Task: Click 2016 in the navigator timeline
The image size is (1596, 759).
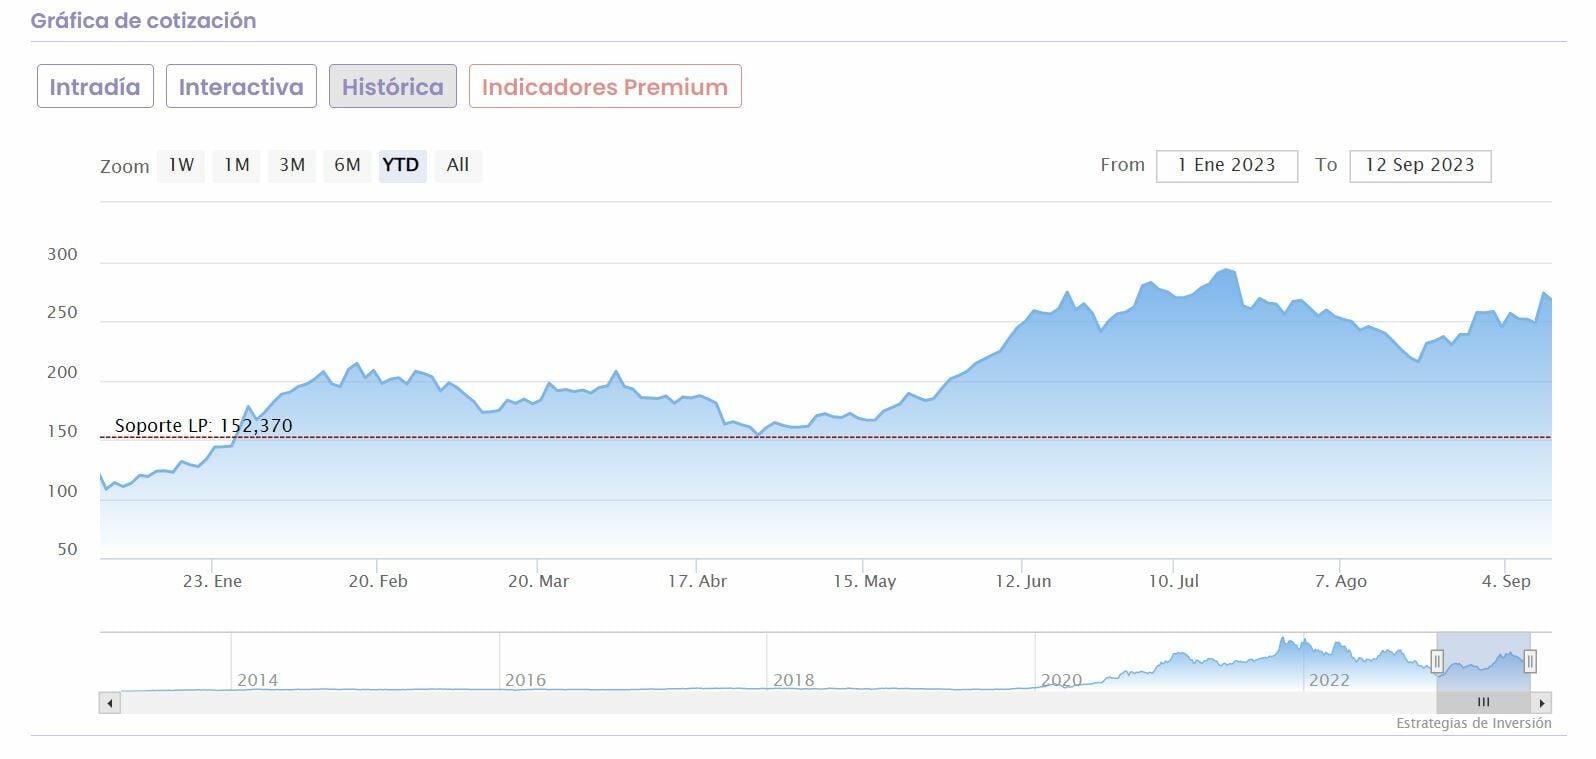Action: tap(525, 680)
